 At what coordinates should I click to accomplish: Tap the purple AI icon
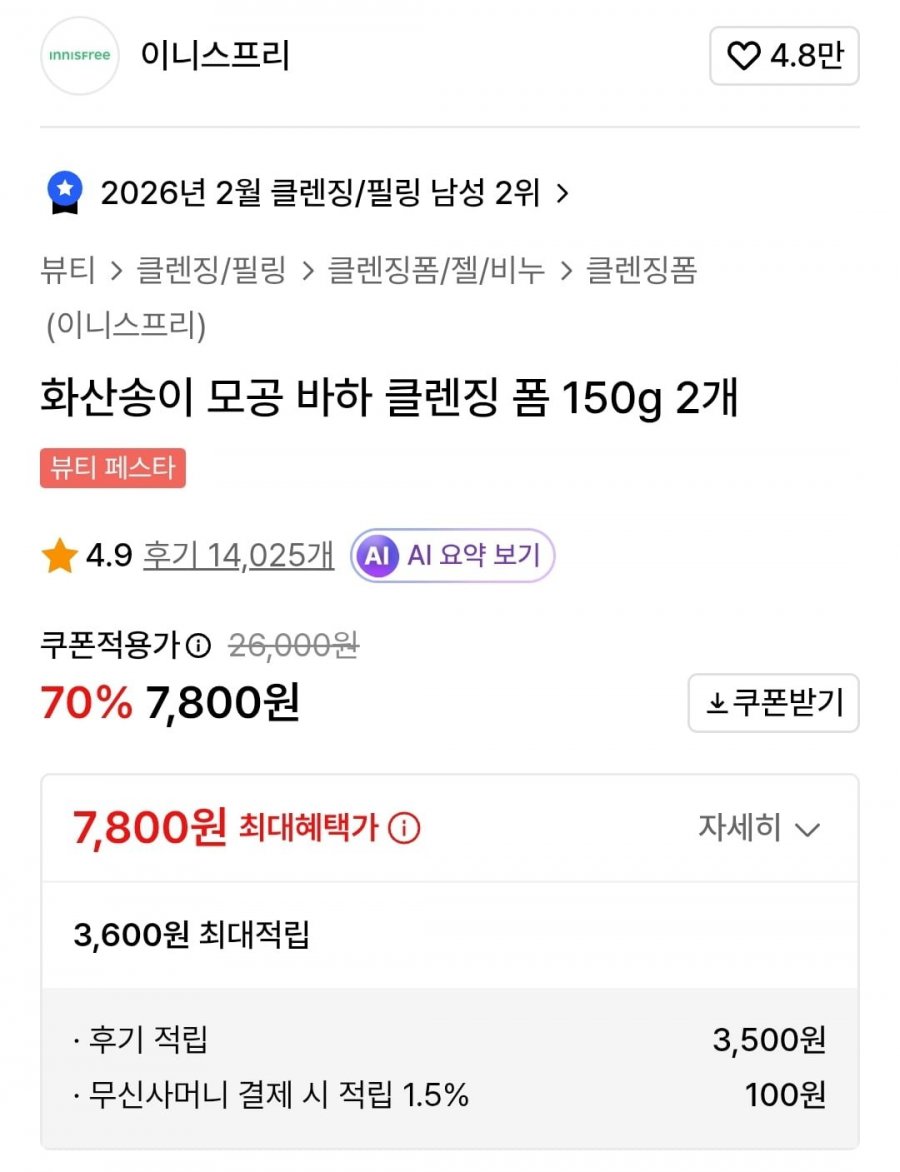pos(377,556)
